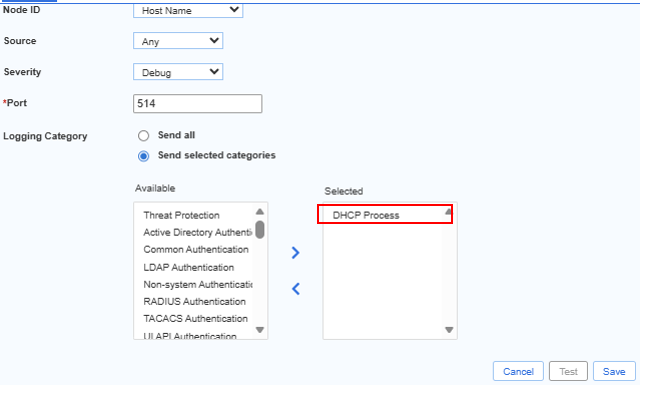The height and width of the screenshot is (410, 656).
Task: Expand the Source dropdown set to Any
Action: pyautogui.click(x=178, y=41)
